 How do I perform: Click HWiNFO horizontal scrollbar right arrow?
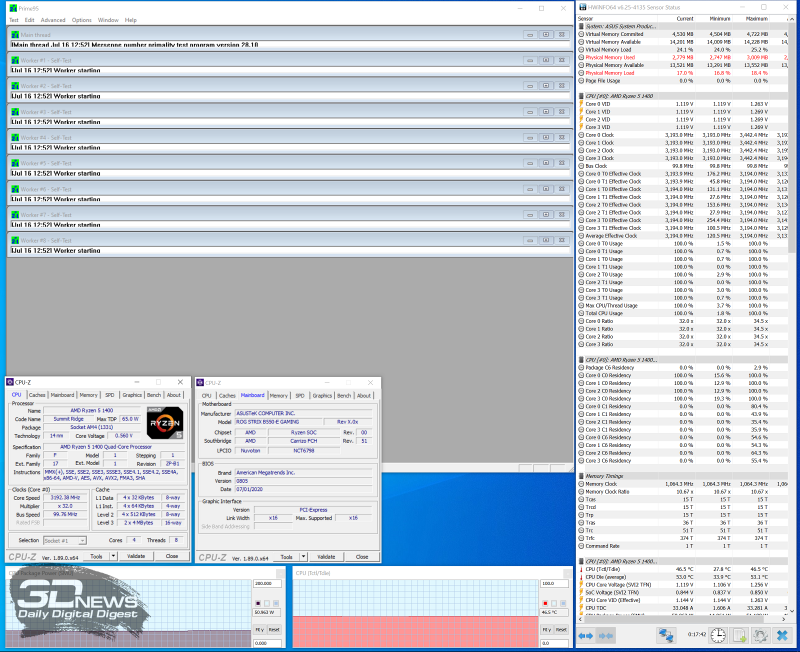coord(784,619)
